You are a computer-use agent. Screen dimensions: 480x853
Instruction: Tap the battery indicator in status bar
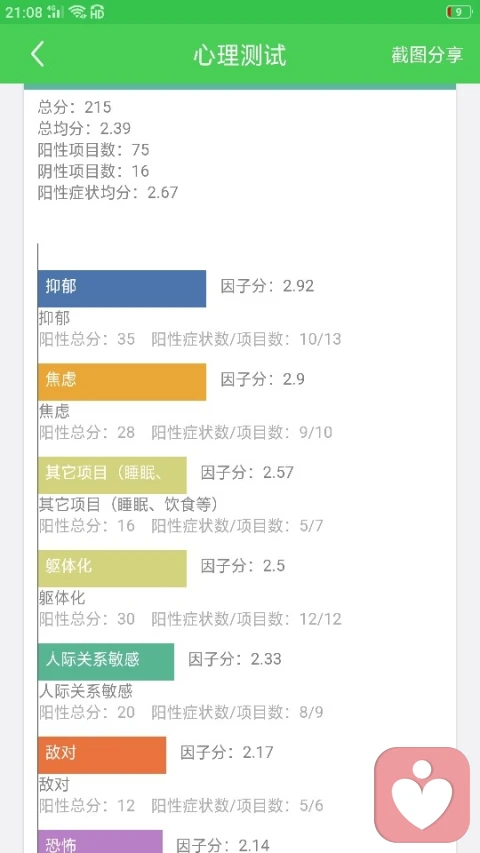tap(459, 12)
